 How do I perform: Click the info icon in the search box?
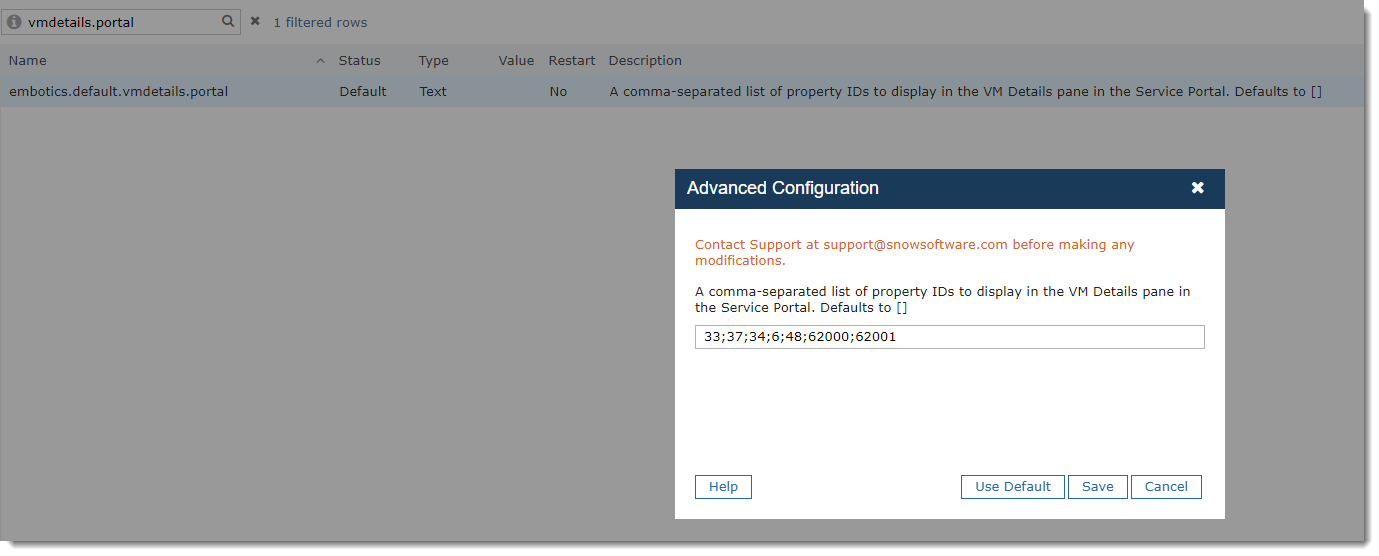[15, 22]
